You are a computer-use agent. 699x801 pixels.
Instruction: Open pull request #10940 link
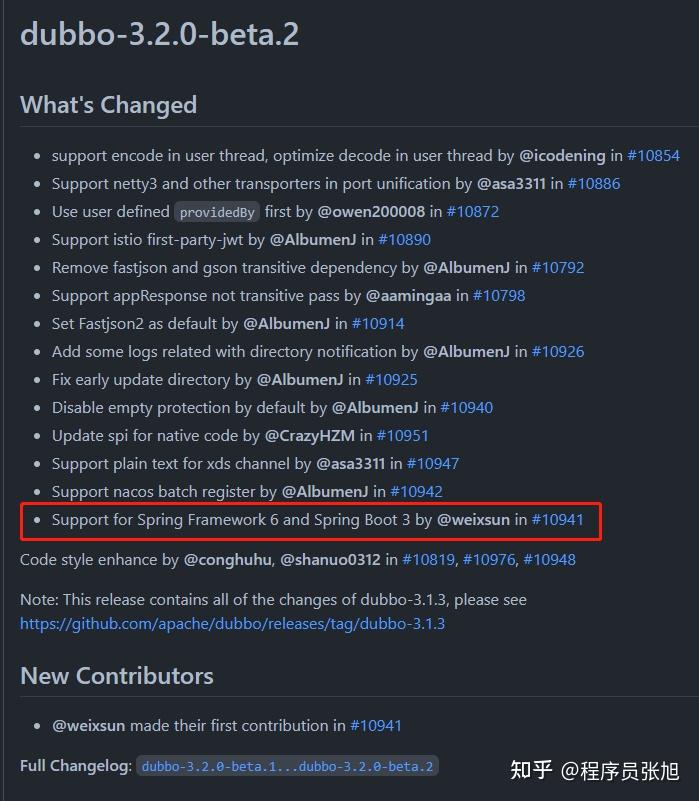467,408
